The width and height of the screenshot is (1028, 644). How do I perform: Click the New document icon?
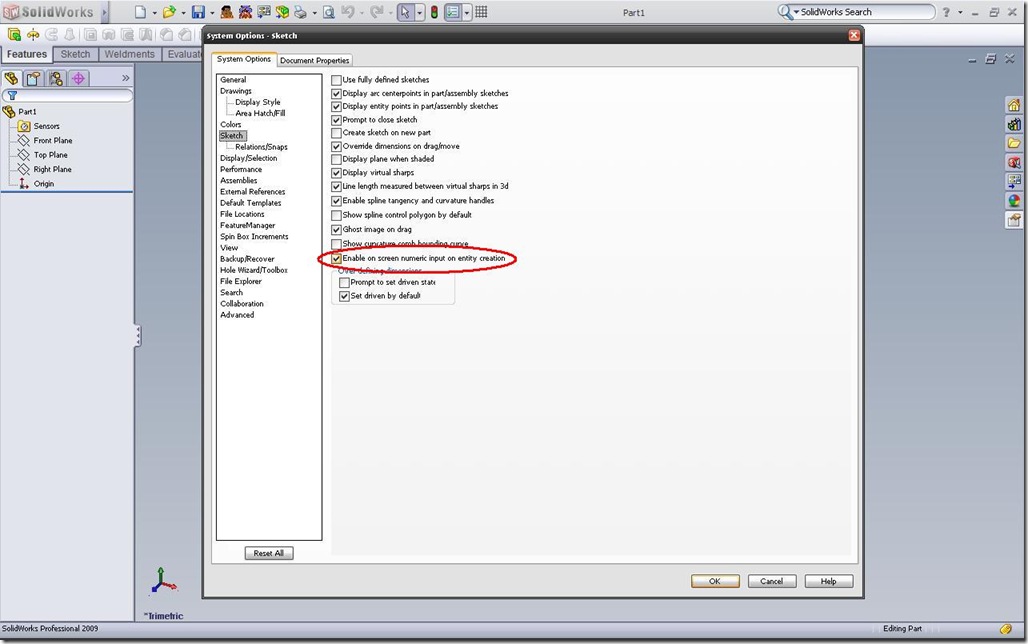(x=140, y=12)
